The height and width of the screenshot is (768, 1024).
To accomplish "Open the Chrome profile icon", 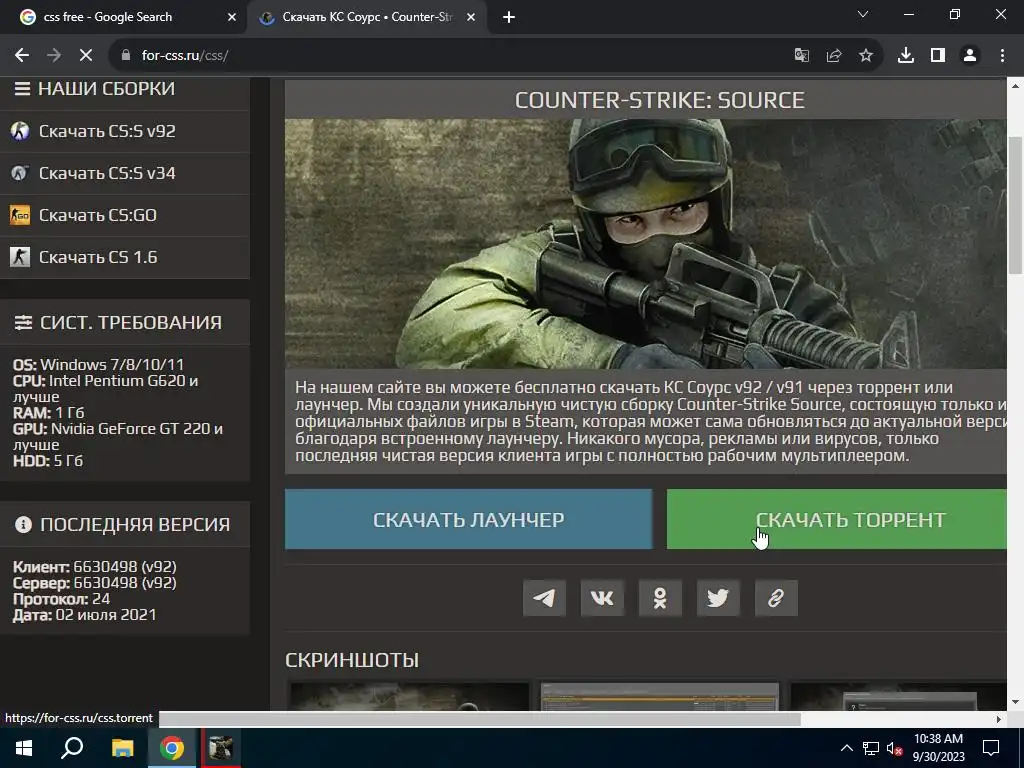I will click(970, 56).
